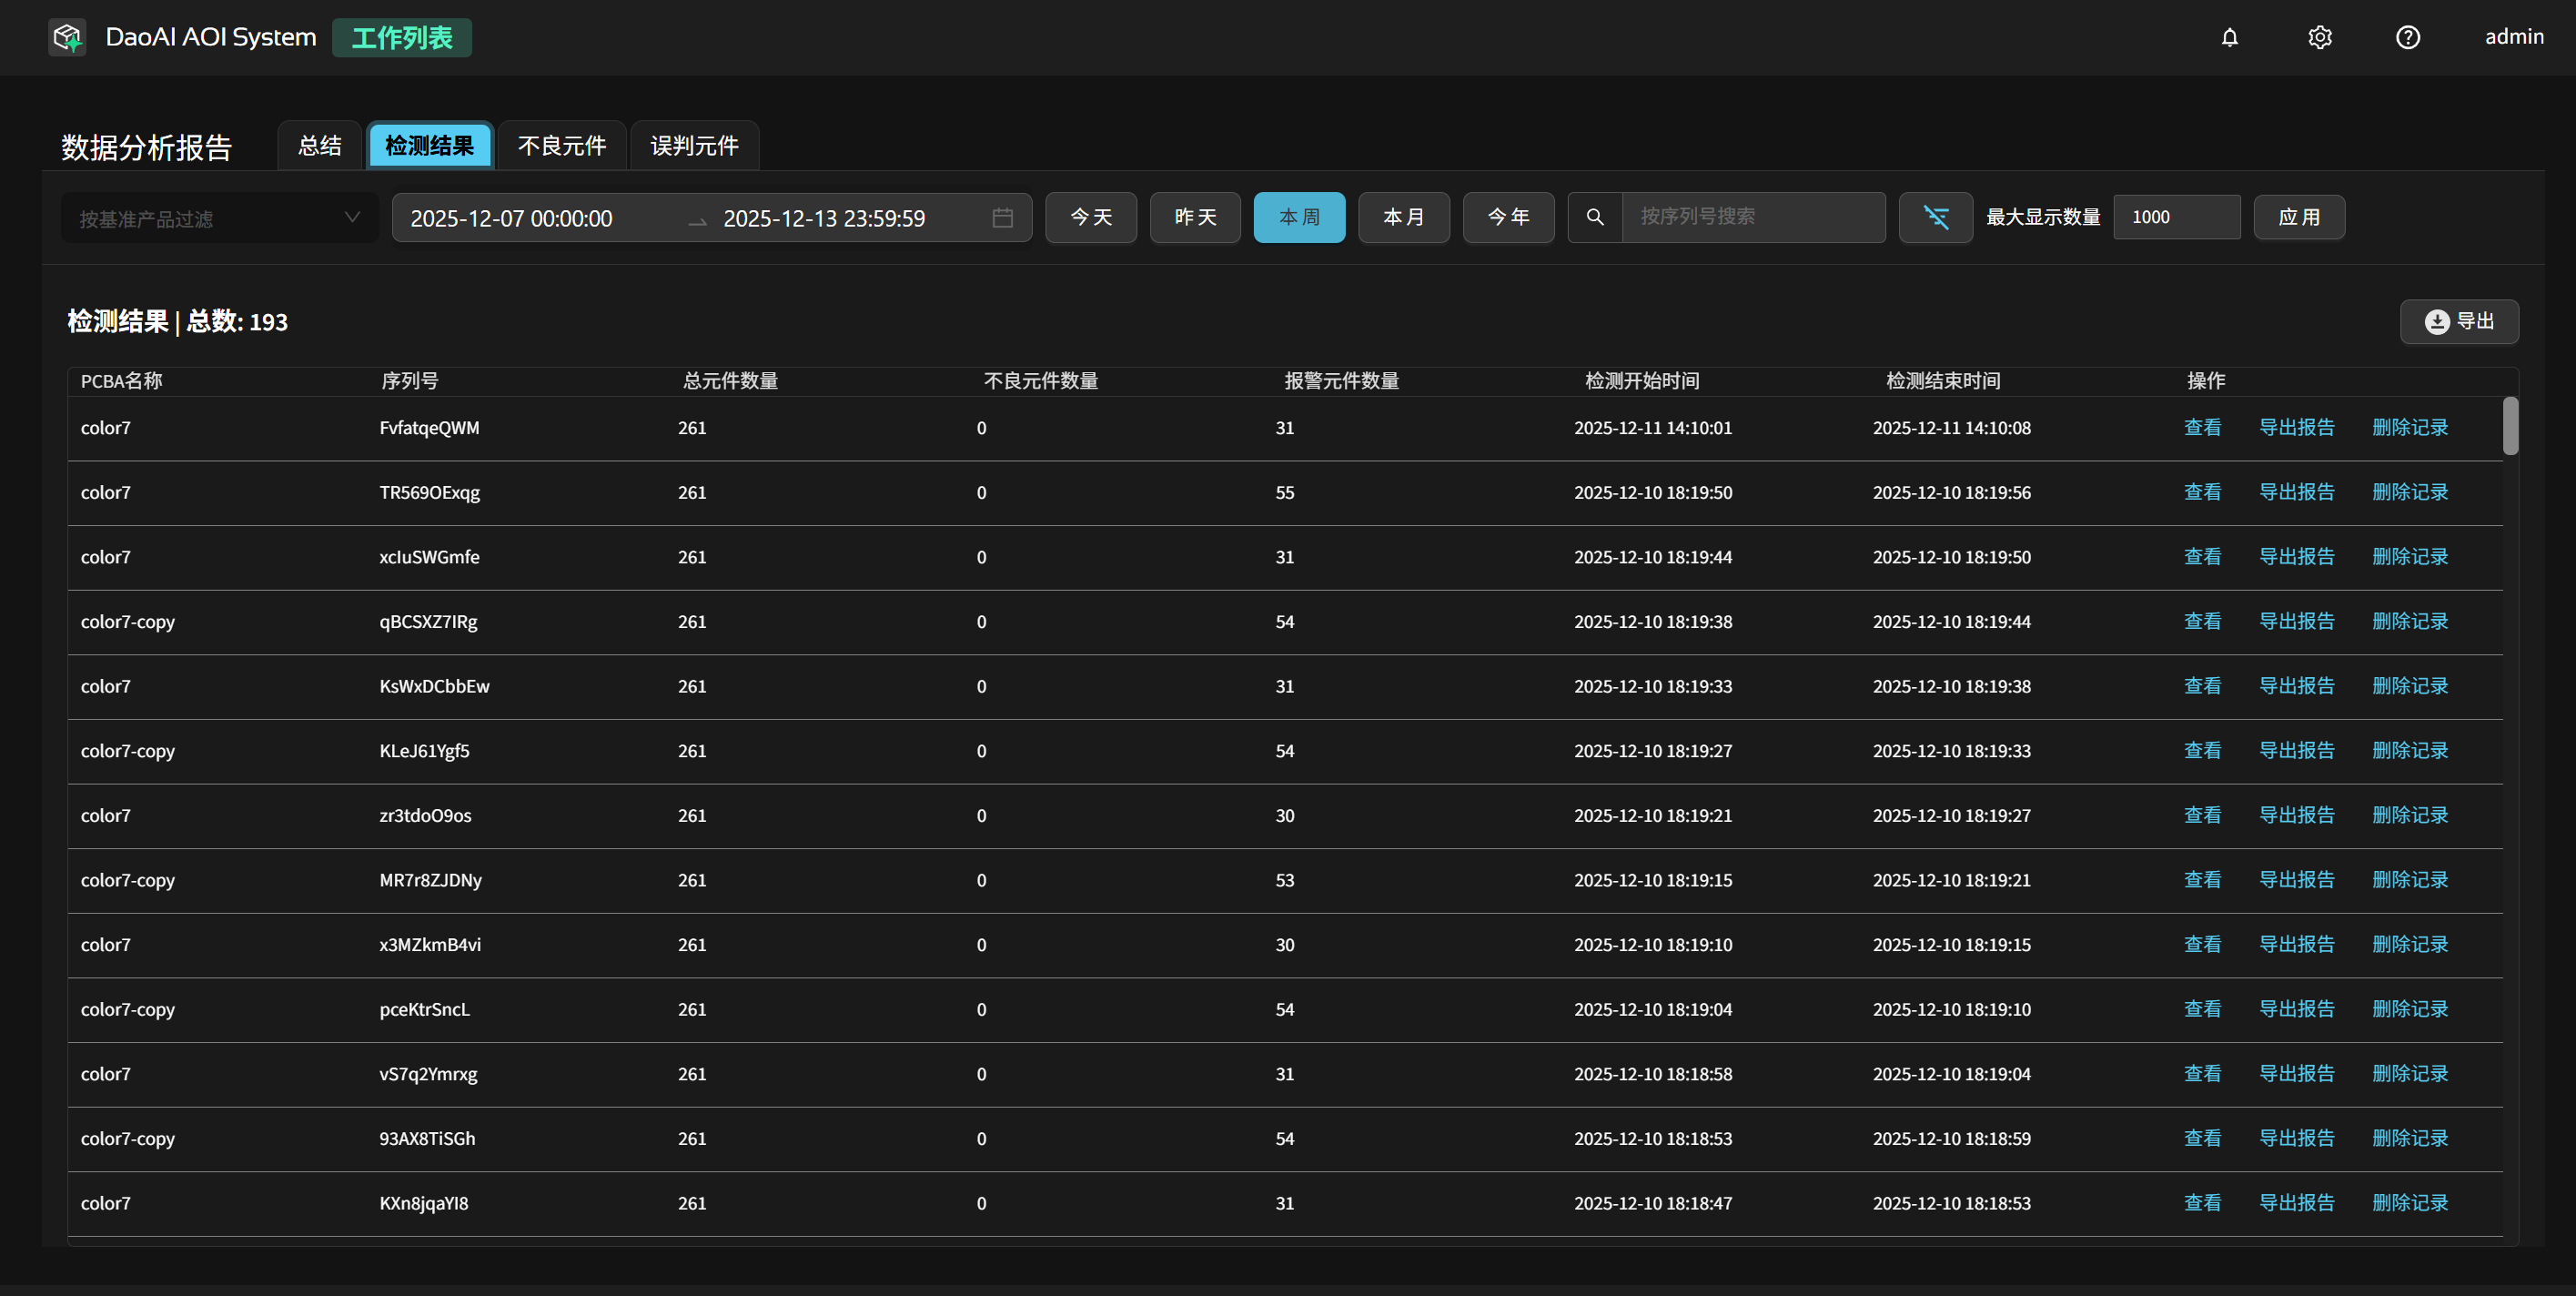Click 查看 for serial FvfatqeQWM
The width and height of the screenshot is (2576, 1296).
tap(2201, 428)
